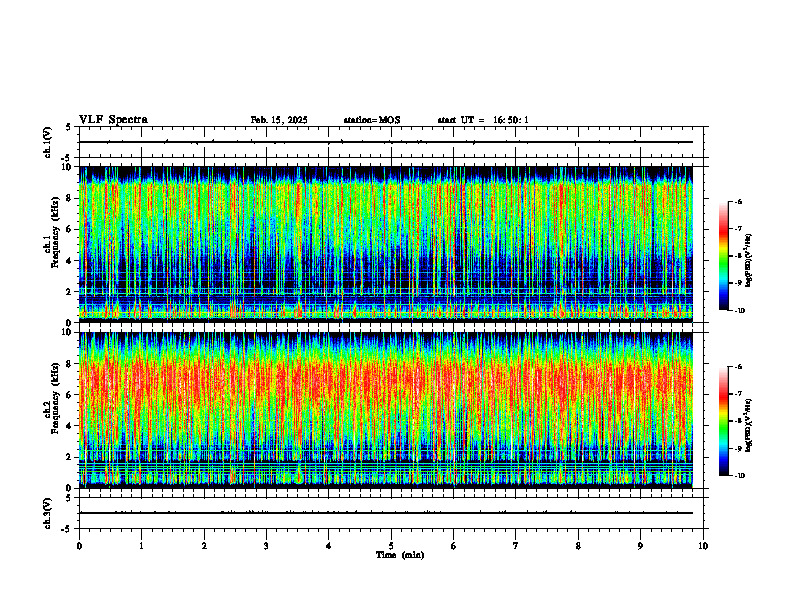Click the time axis tick label "8"
The width and height of the screenshot is (792, 612).
click(x=578, y=546)
